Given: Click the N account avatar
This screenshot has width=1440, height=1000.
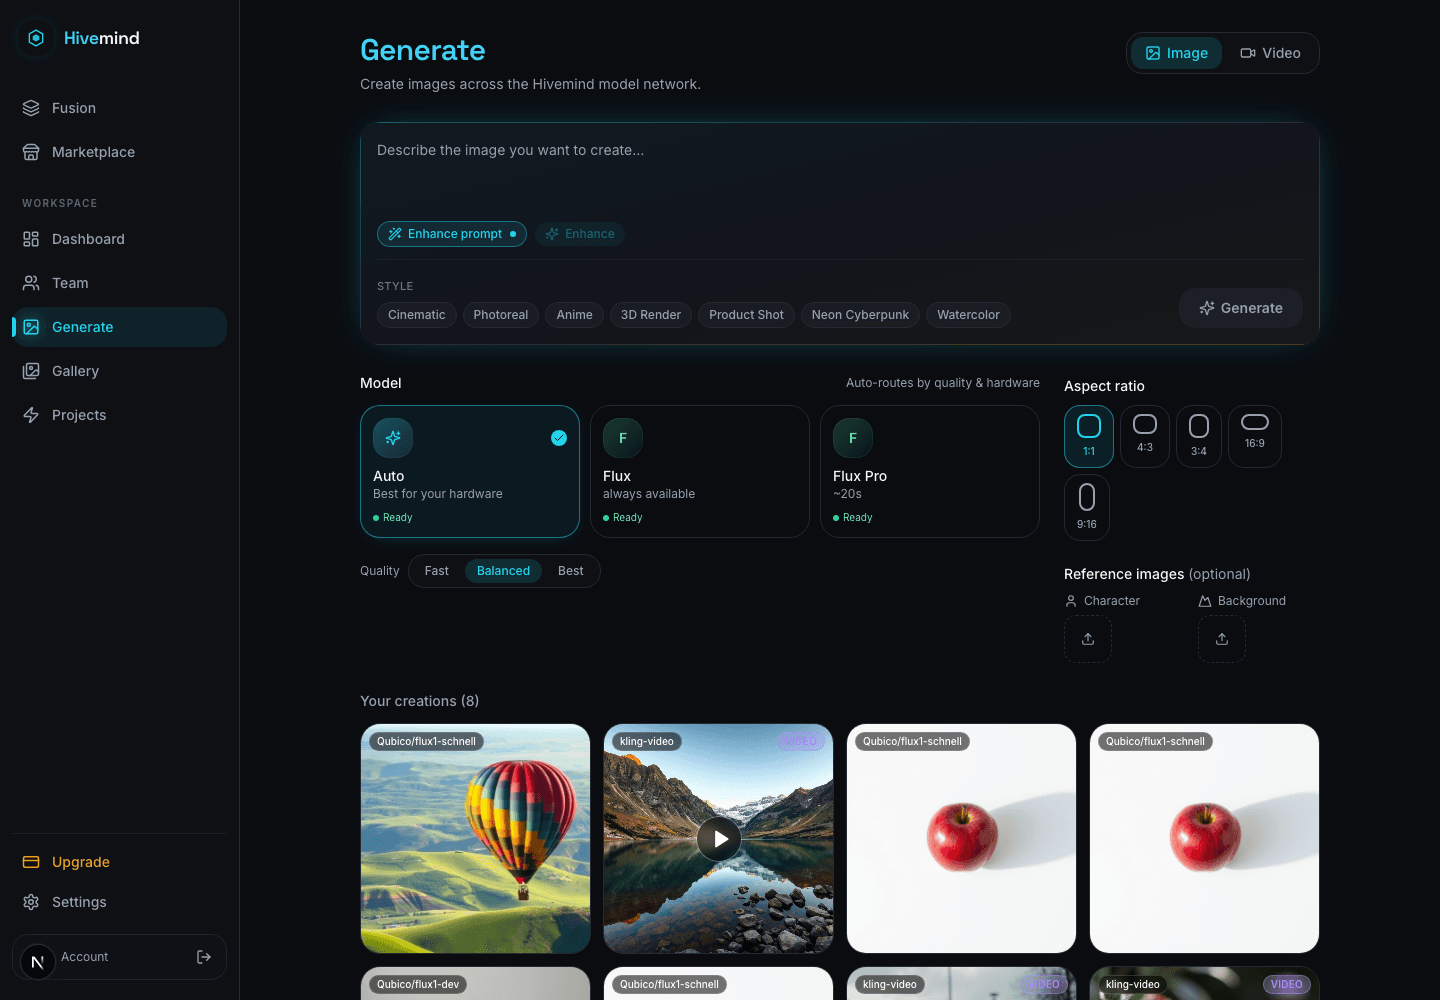Looking at the screenshot, I should [38, 962].
